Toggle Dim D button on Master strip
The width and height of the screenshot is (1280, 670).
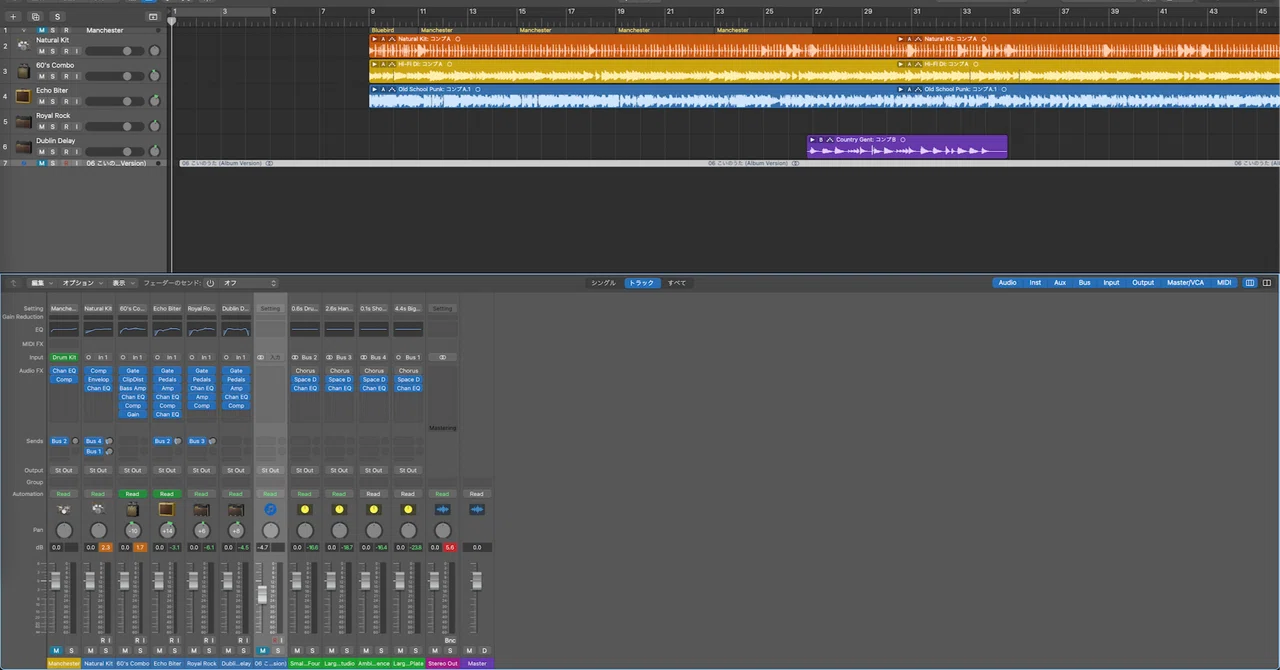click(484, 651)
